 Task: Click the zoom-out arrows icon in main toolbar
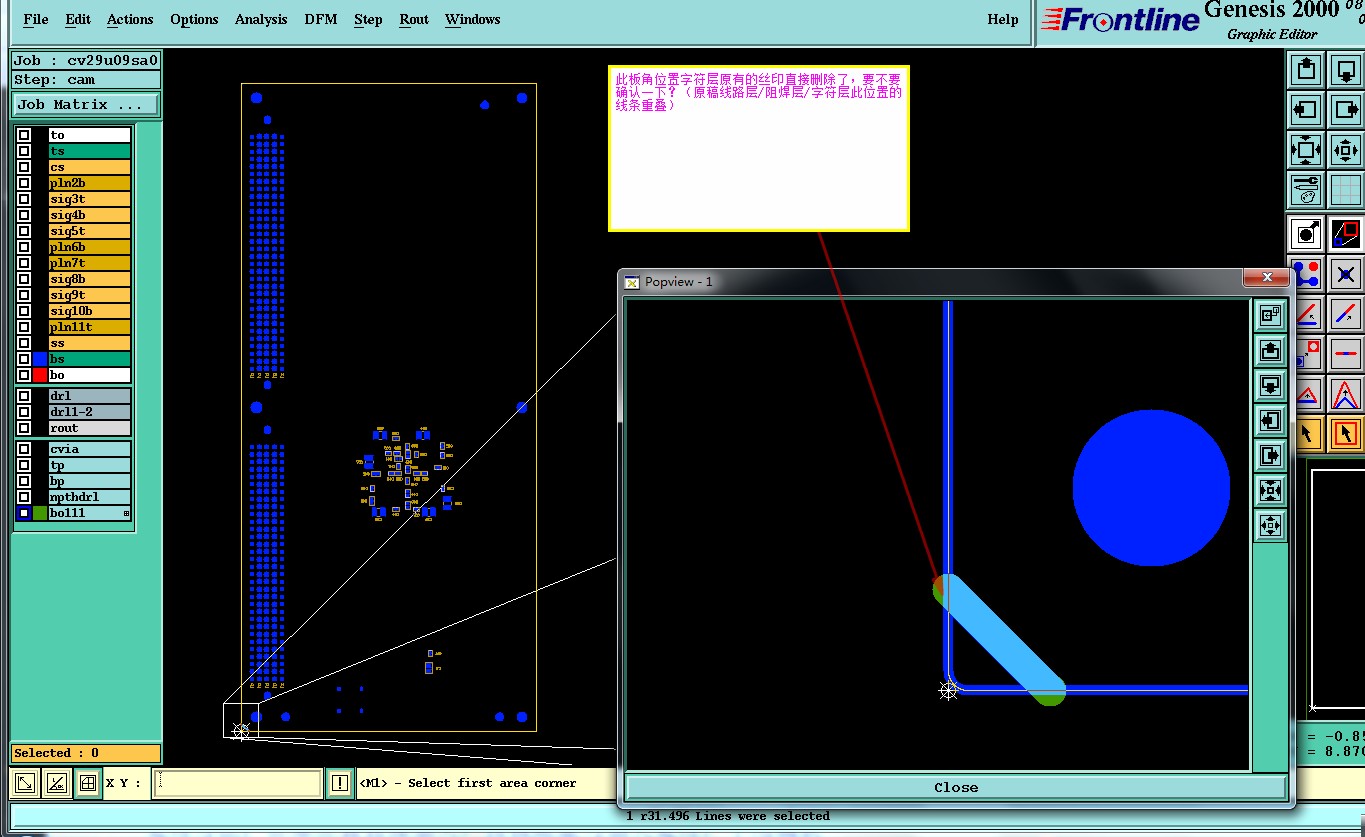coord(1306,151)
